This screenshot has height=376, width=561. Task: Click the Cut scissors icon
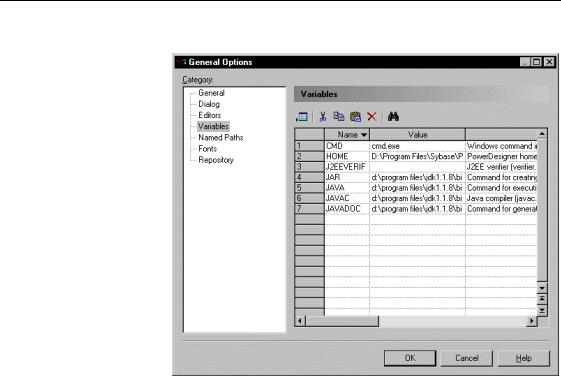(323, 117)
